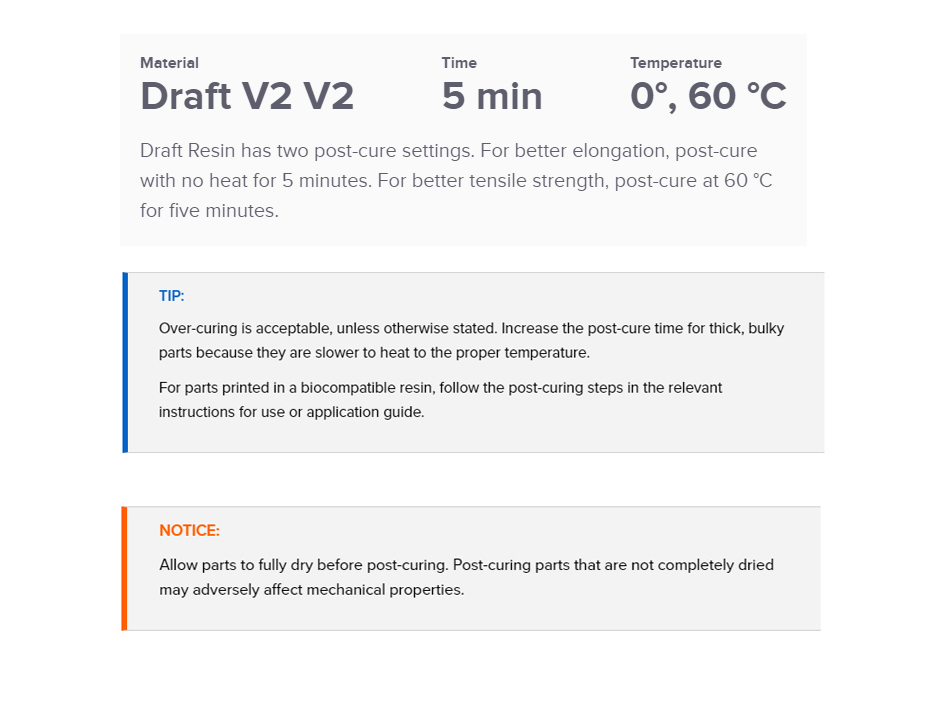Click 'with no heat for 5 minutes' line
940x711 pixels.
pos(456,180)
